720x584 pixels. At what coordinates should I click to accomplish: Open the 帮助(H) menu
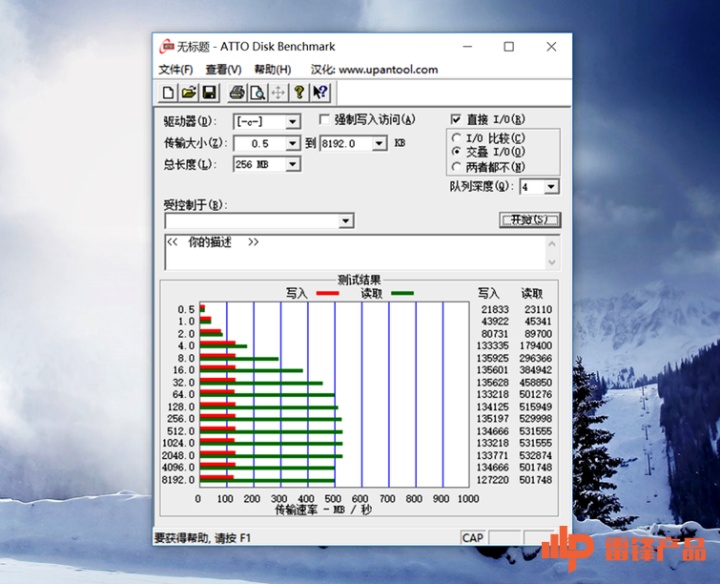coord(273,70)
